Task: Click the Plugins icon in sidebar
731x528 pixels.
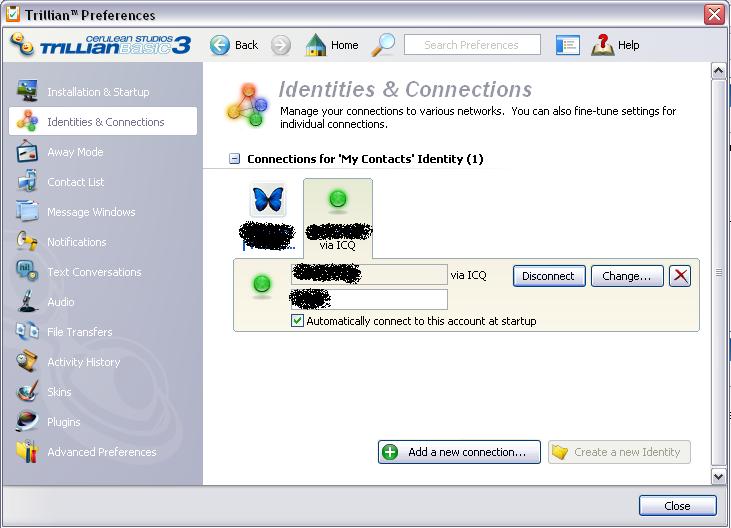Action: coord(27,421)
